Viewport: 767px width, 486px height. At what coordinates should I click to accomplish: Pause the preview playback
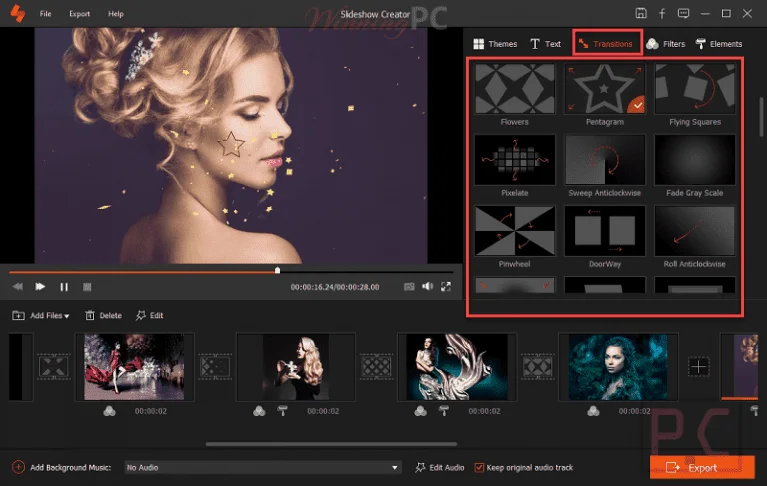pos(64,287)
